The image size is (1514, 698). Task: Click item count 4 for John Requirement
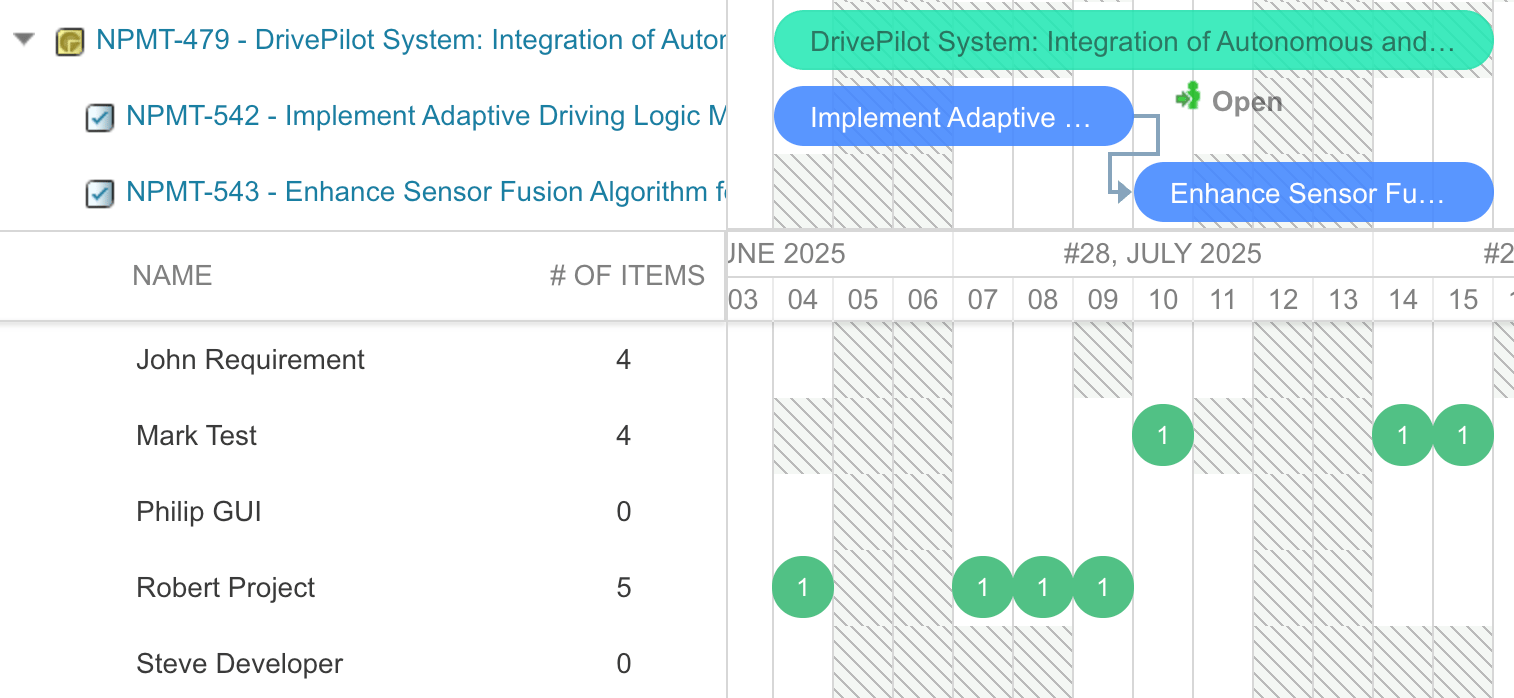point(624,360)
